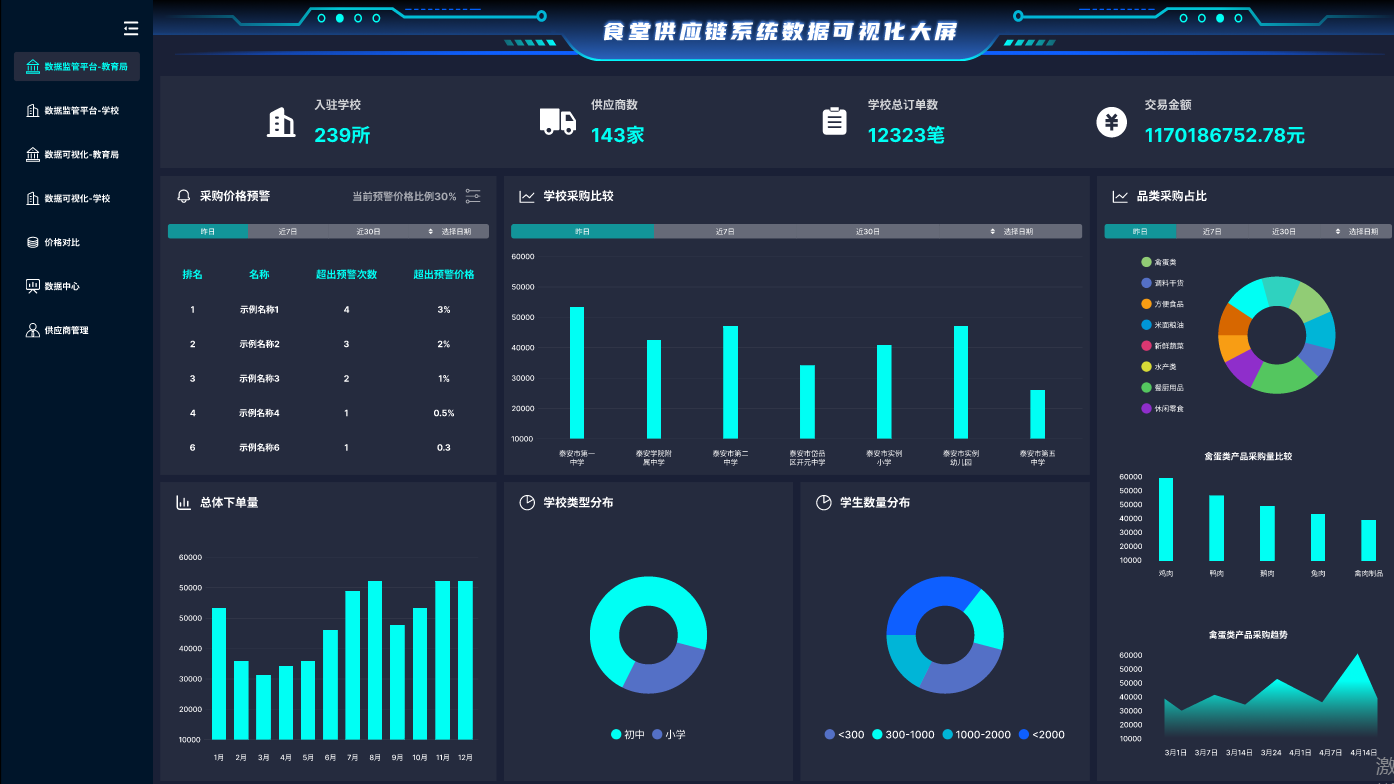The image size is (1394, 784).
Task: Toggle the 新鲜蔬菜 legend item in 品类采购占比
Action: pos(1164,346)
